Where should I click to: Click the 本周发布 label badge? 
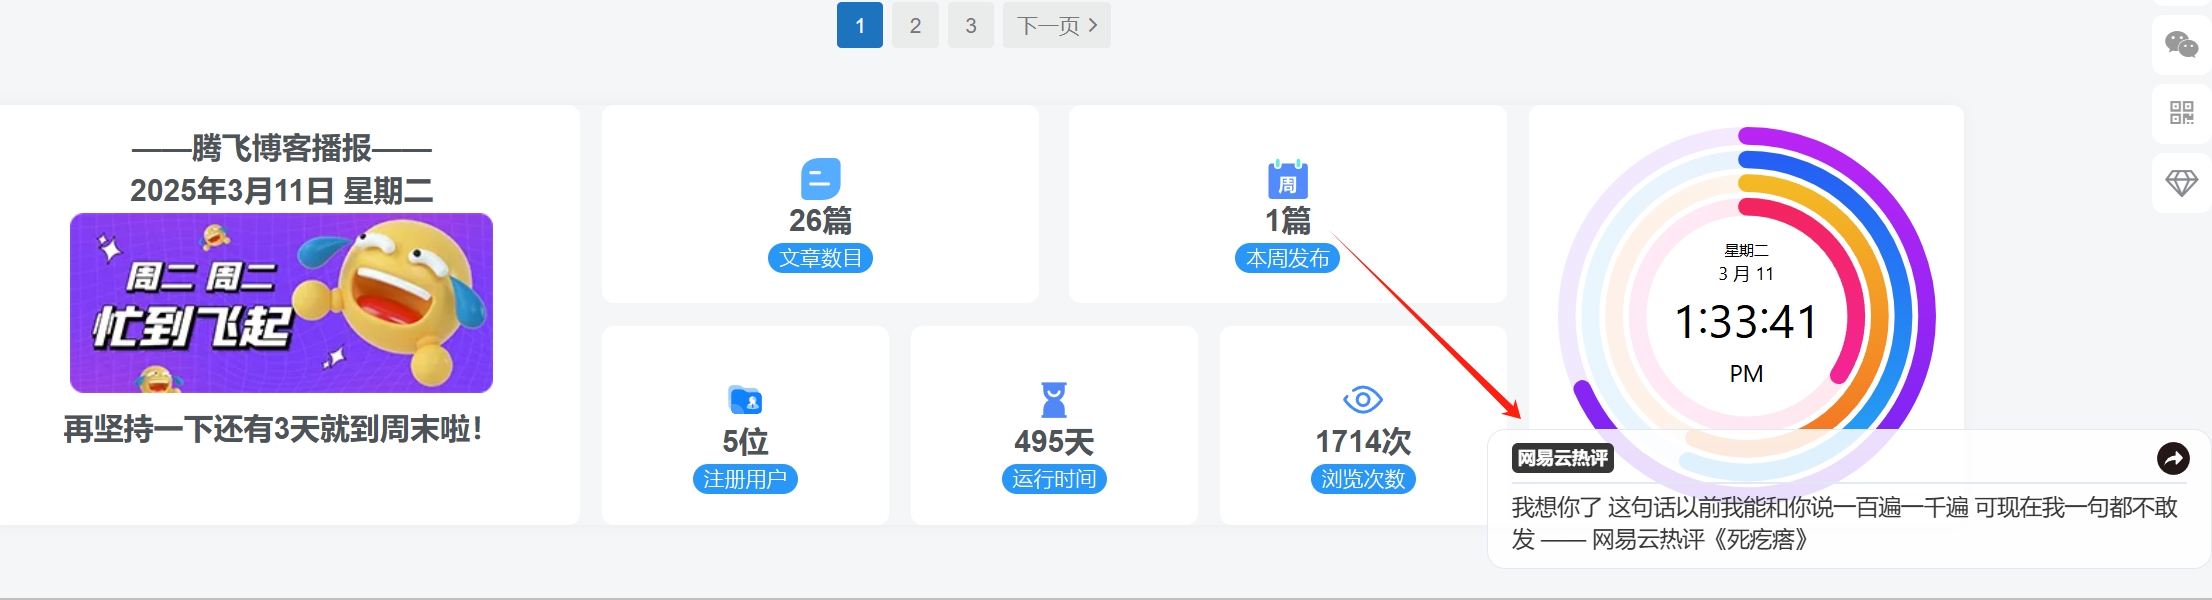1287,258
